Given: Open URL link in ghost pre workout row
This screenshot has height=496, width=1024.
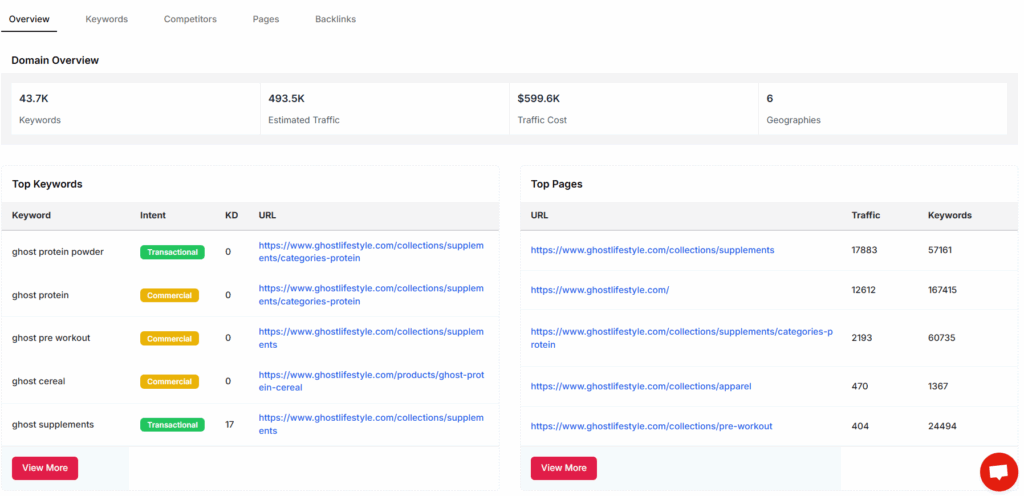Looking at the screenshot, I should pos(371,338).
